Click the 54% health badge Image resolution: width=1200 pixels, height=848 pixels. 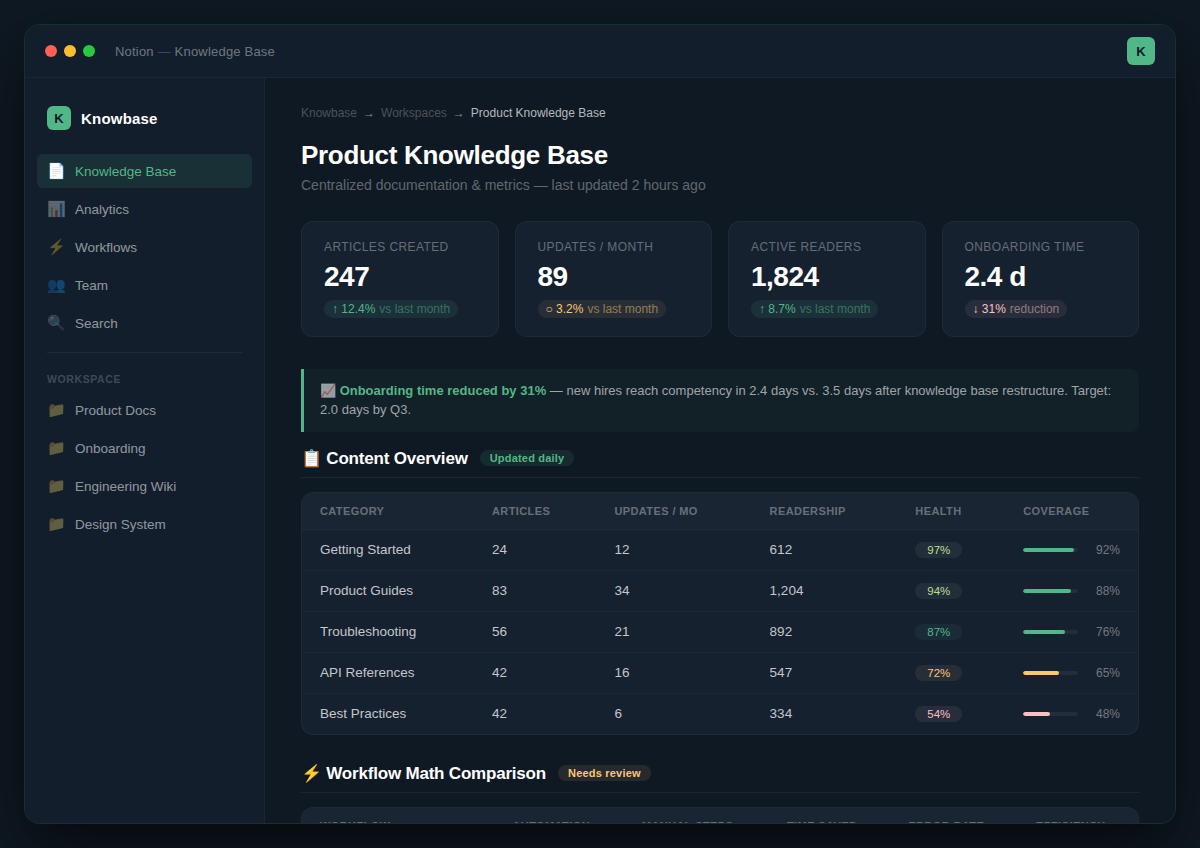point(938,714)
